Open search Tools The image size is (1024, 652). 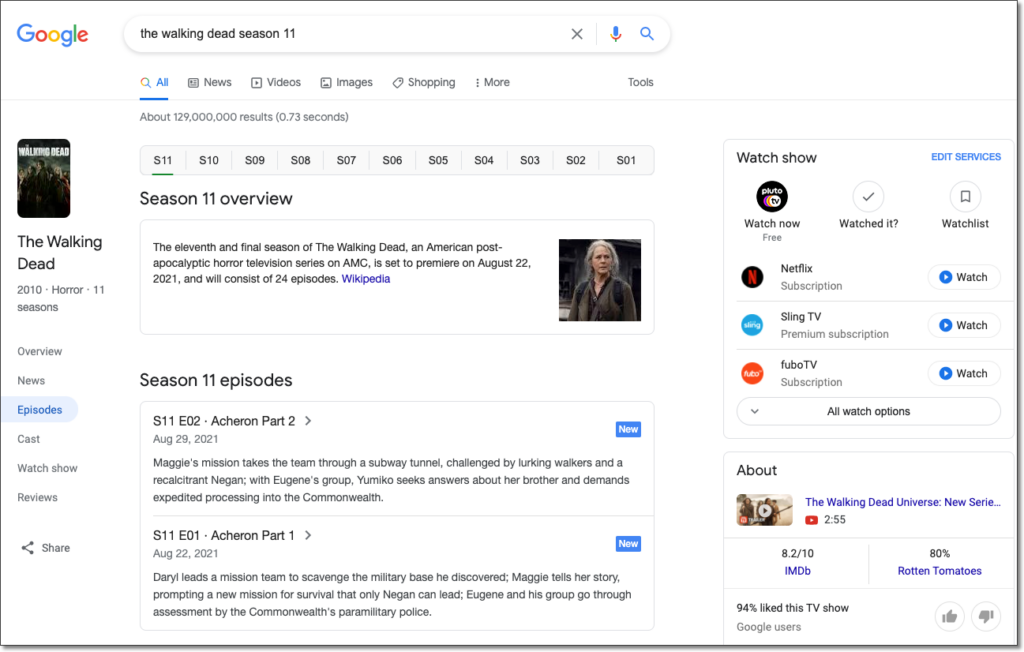(x=641, y=82)
